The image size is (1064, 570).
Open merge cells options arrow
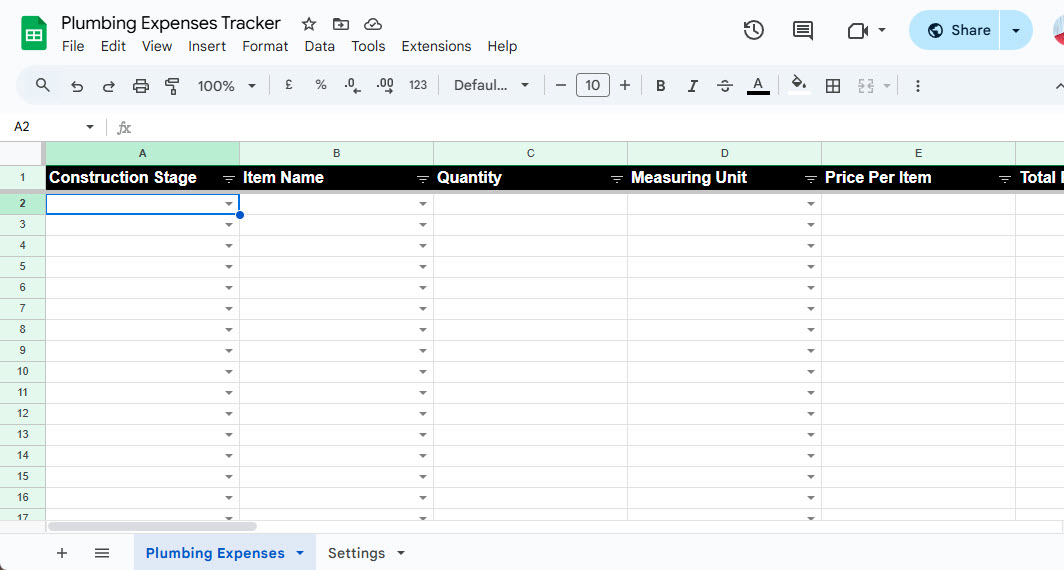(886, 86)
